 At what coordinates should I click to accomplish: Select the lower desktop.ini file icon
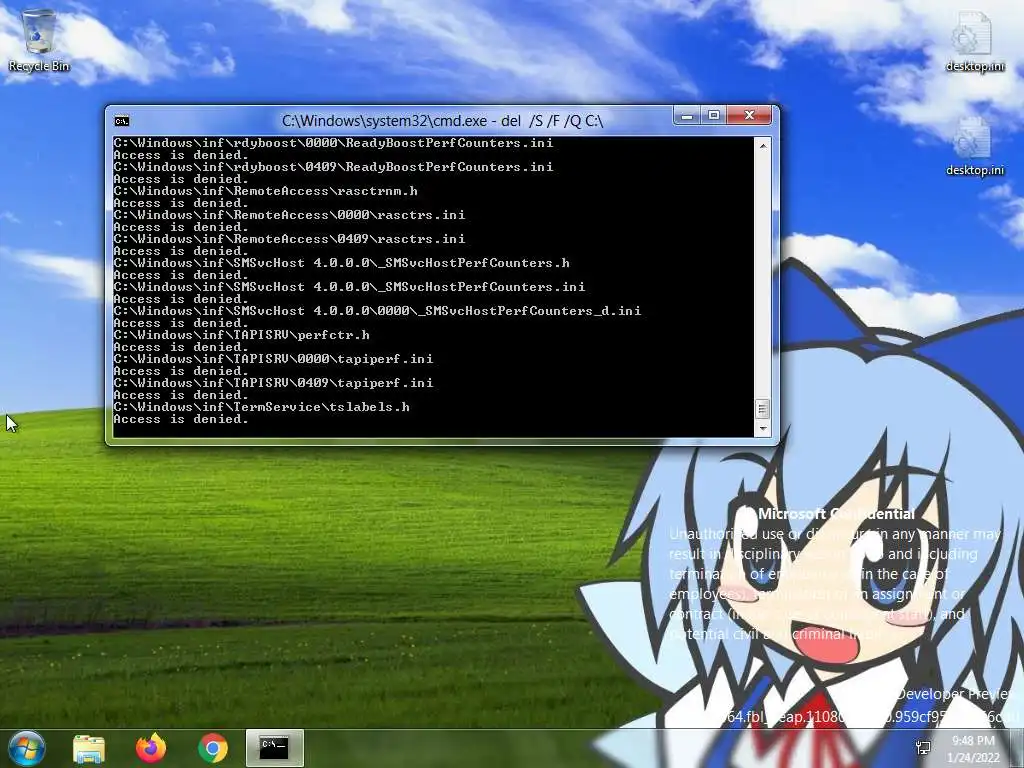[974, 146]
